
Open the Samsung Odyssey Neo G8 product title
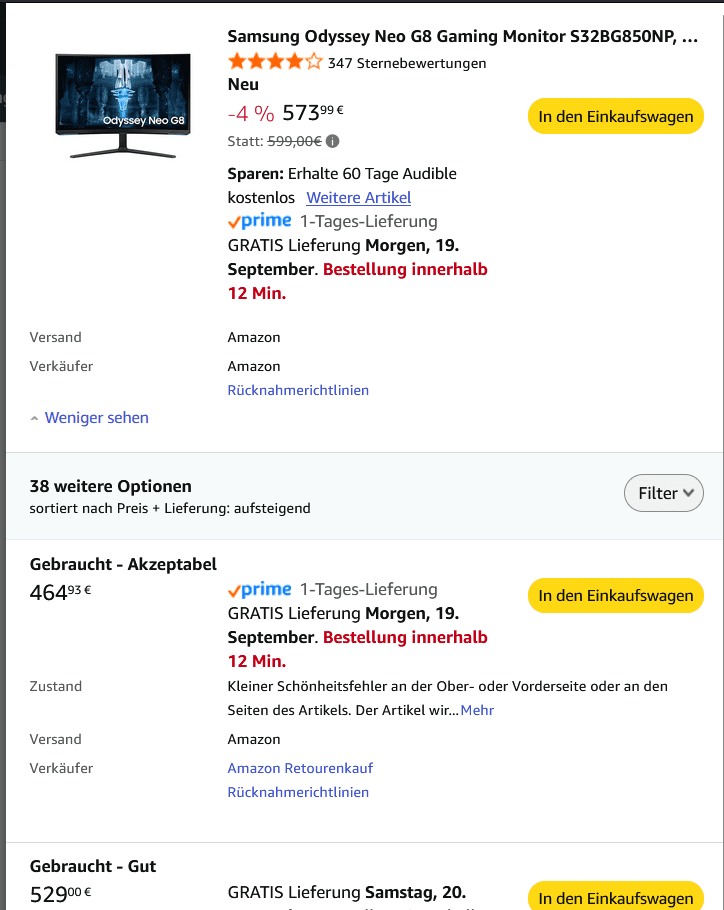click(x=462, y=36)
